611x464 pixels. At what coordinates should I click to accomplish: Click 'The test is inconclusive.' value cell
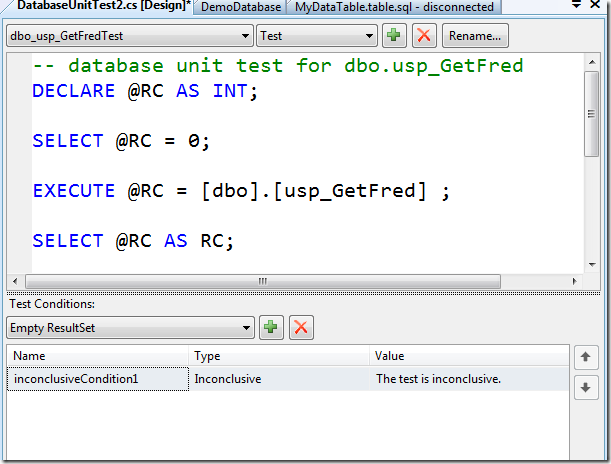pos(469,379)
